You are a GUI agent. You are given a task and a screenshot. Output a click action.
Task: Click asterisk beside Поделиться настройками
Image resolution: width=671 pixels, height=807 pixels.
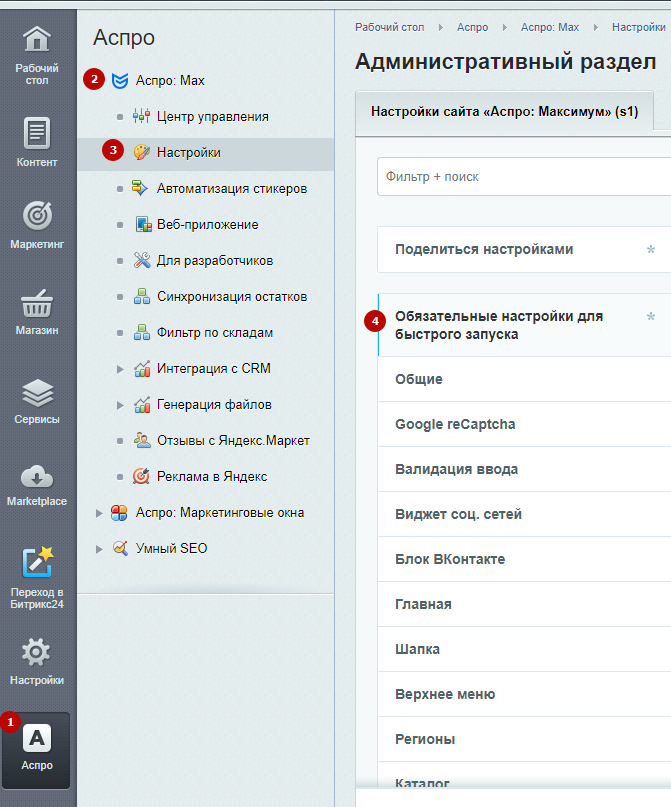click(651, 250)
